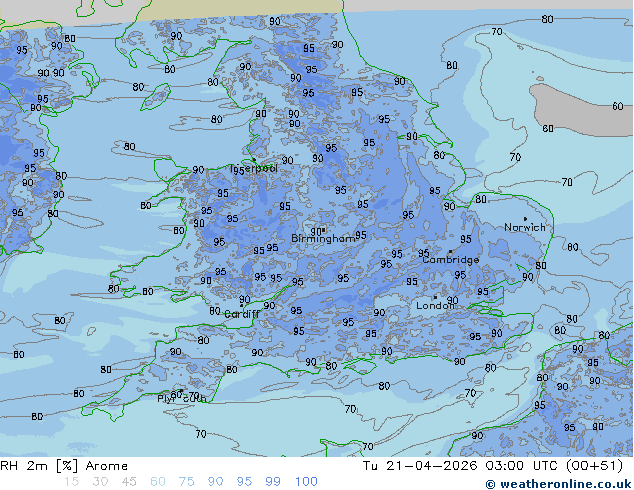Select the 90 legend value
634x490 pixels.
click(215, 482)
